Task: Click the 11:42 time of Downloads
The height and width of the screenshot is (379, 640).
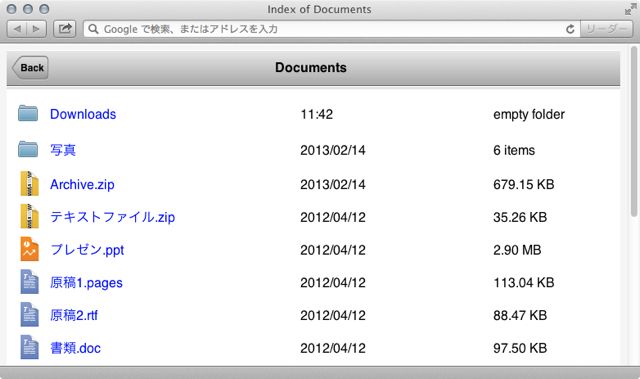Action: coord(316,114)
